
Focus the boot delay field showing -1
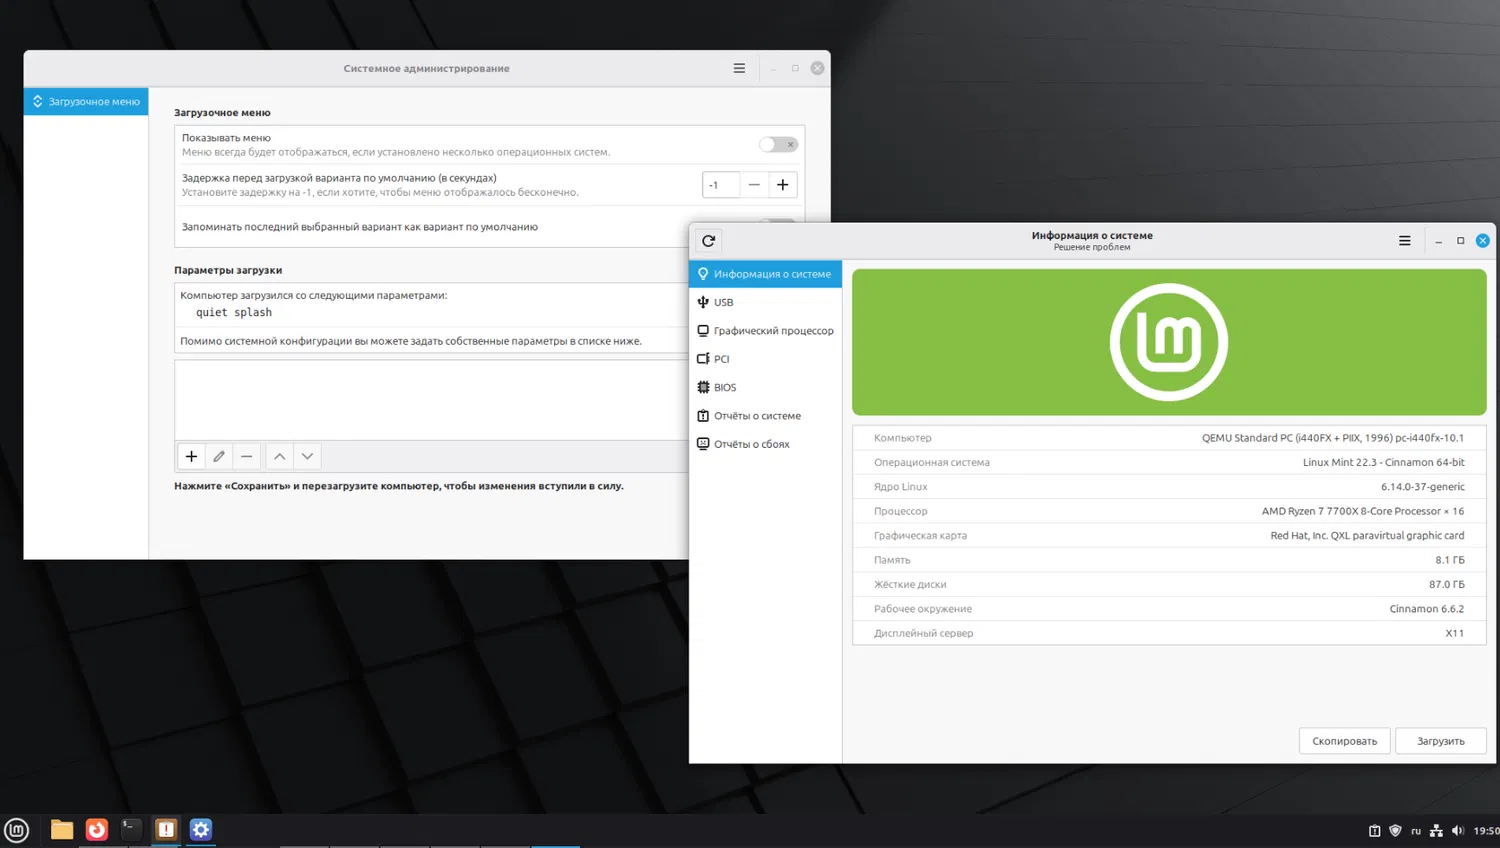coord(721,185)
